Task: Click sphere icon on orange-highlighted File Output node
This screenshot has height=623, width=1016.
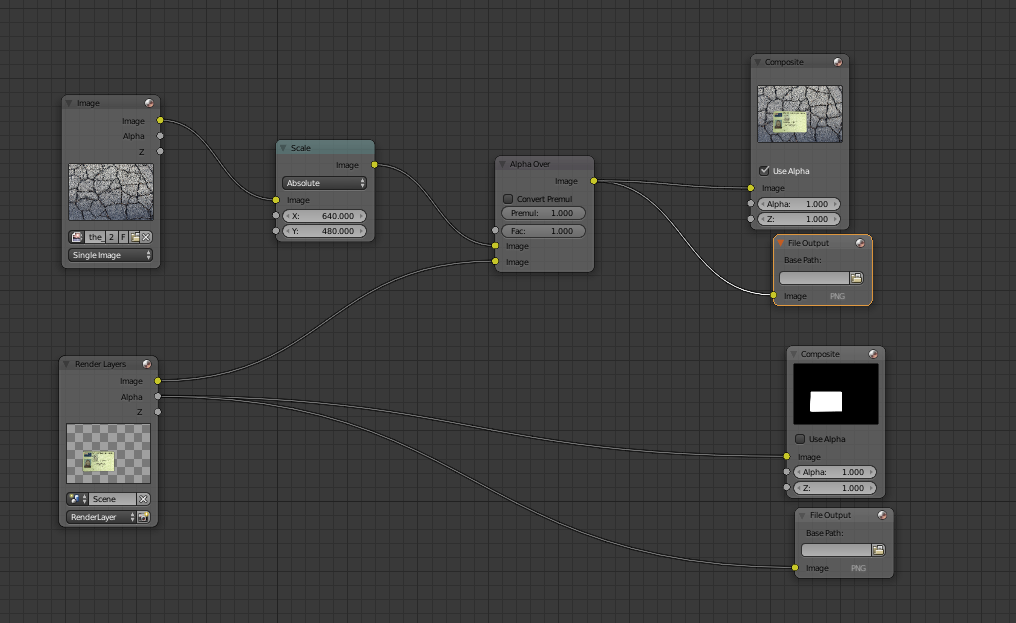Action: click(860, 243)
